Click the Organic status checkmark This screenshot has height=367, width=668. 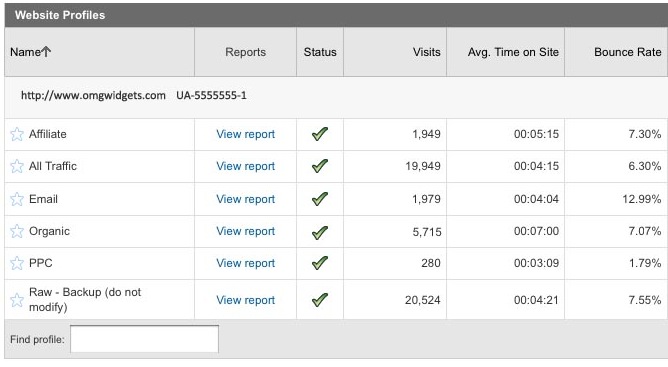[320, 232]
